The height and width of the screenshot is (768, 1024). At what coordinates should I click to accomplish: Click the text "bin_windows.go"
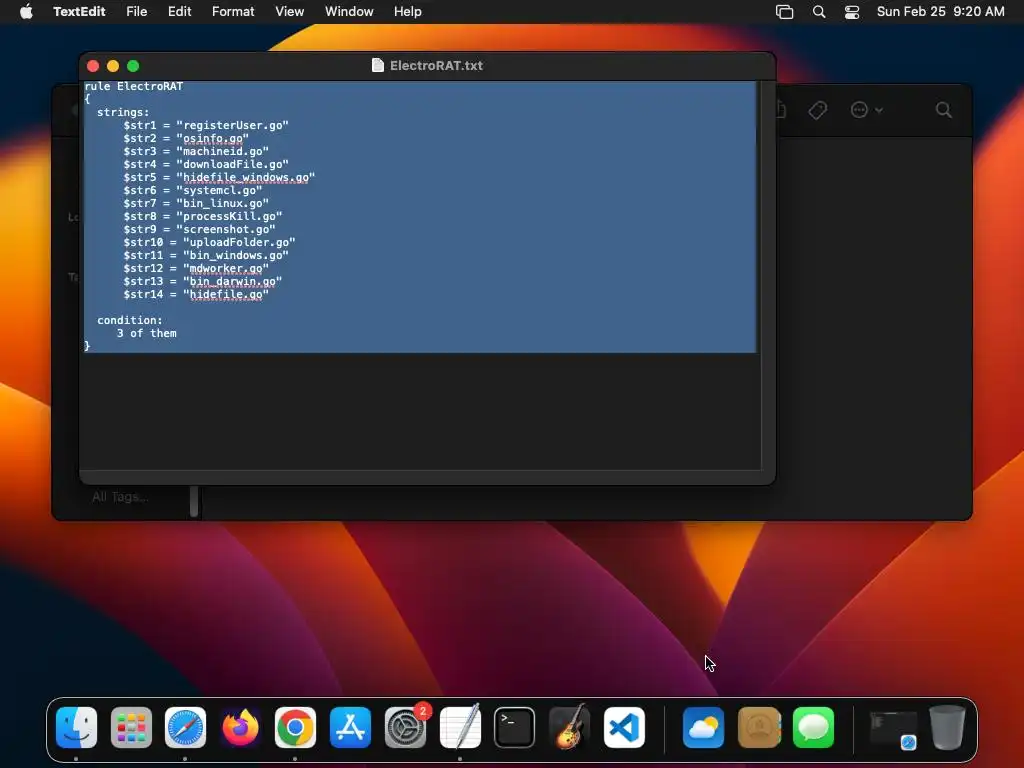[x=236, y=255]
